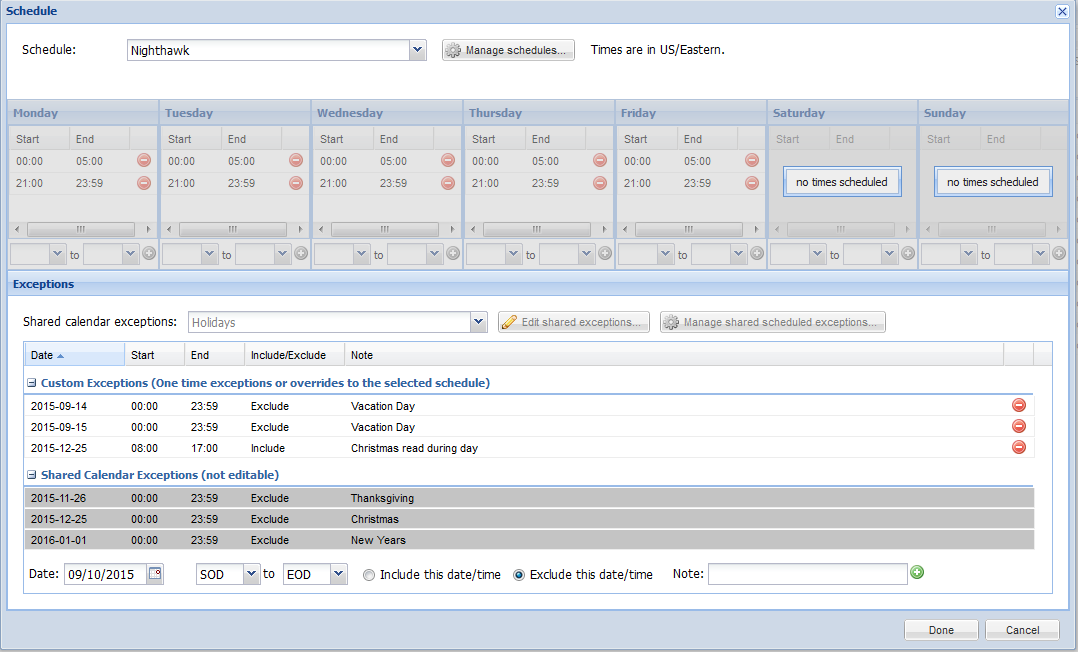Delete the Christmas read during day exception
Screen dimensions: 1078x652
tap(1019, 447)
